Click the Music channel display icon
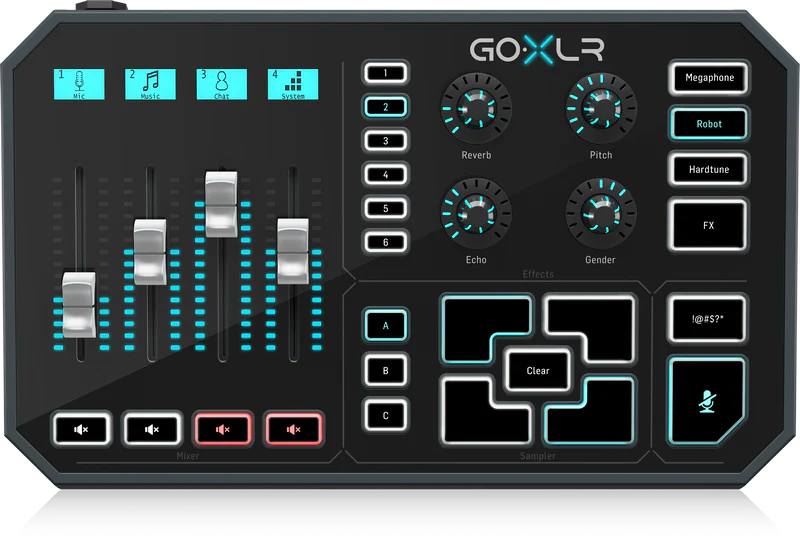 (151, 84)
